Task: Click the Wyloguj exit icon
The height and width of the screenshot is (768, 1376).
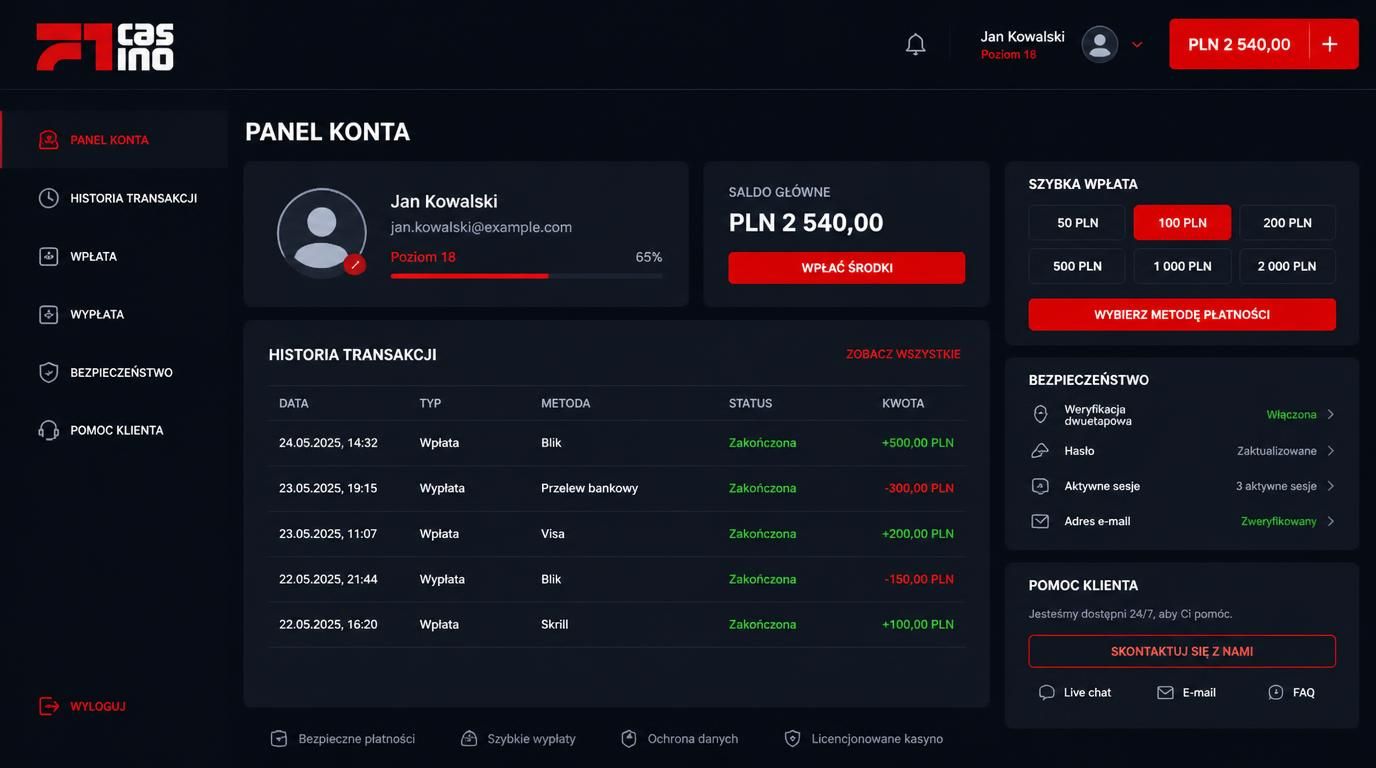Action: click(x=48, y=706)
